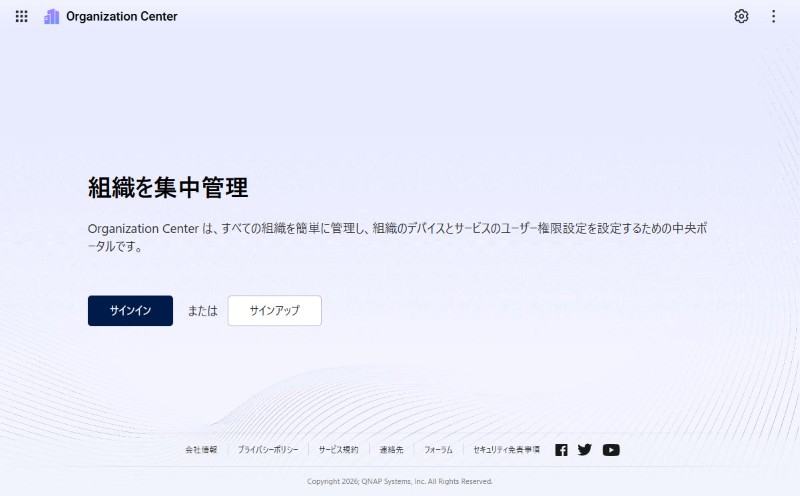Open the YouTube channel icon
Screen dimensions: 800x496
pos(611,450)
